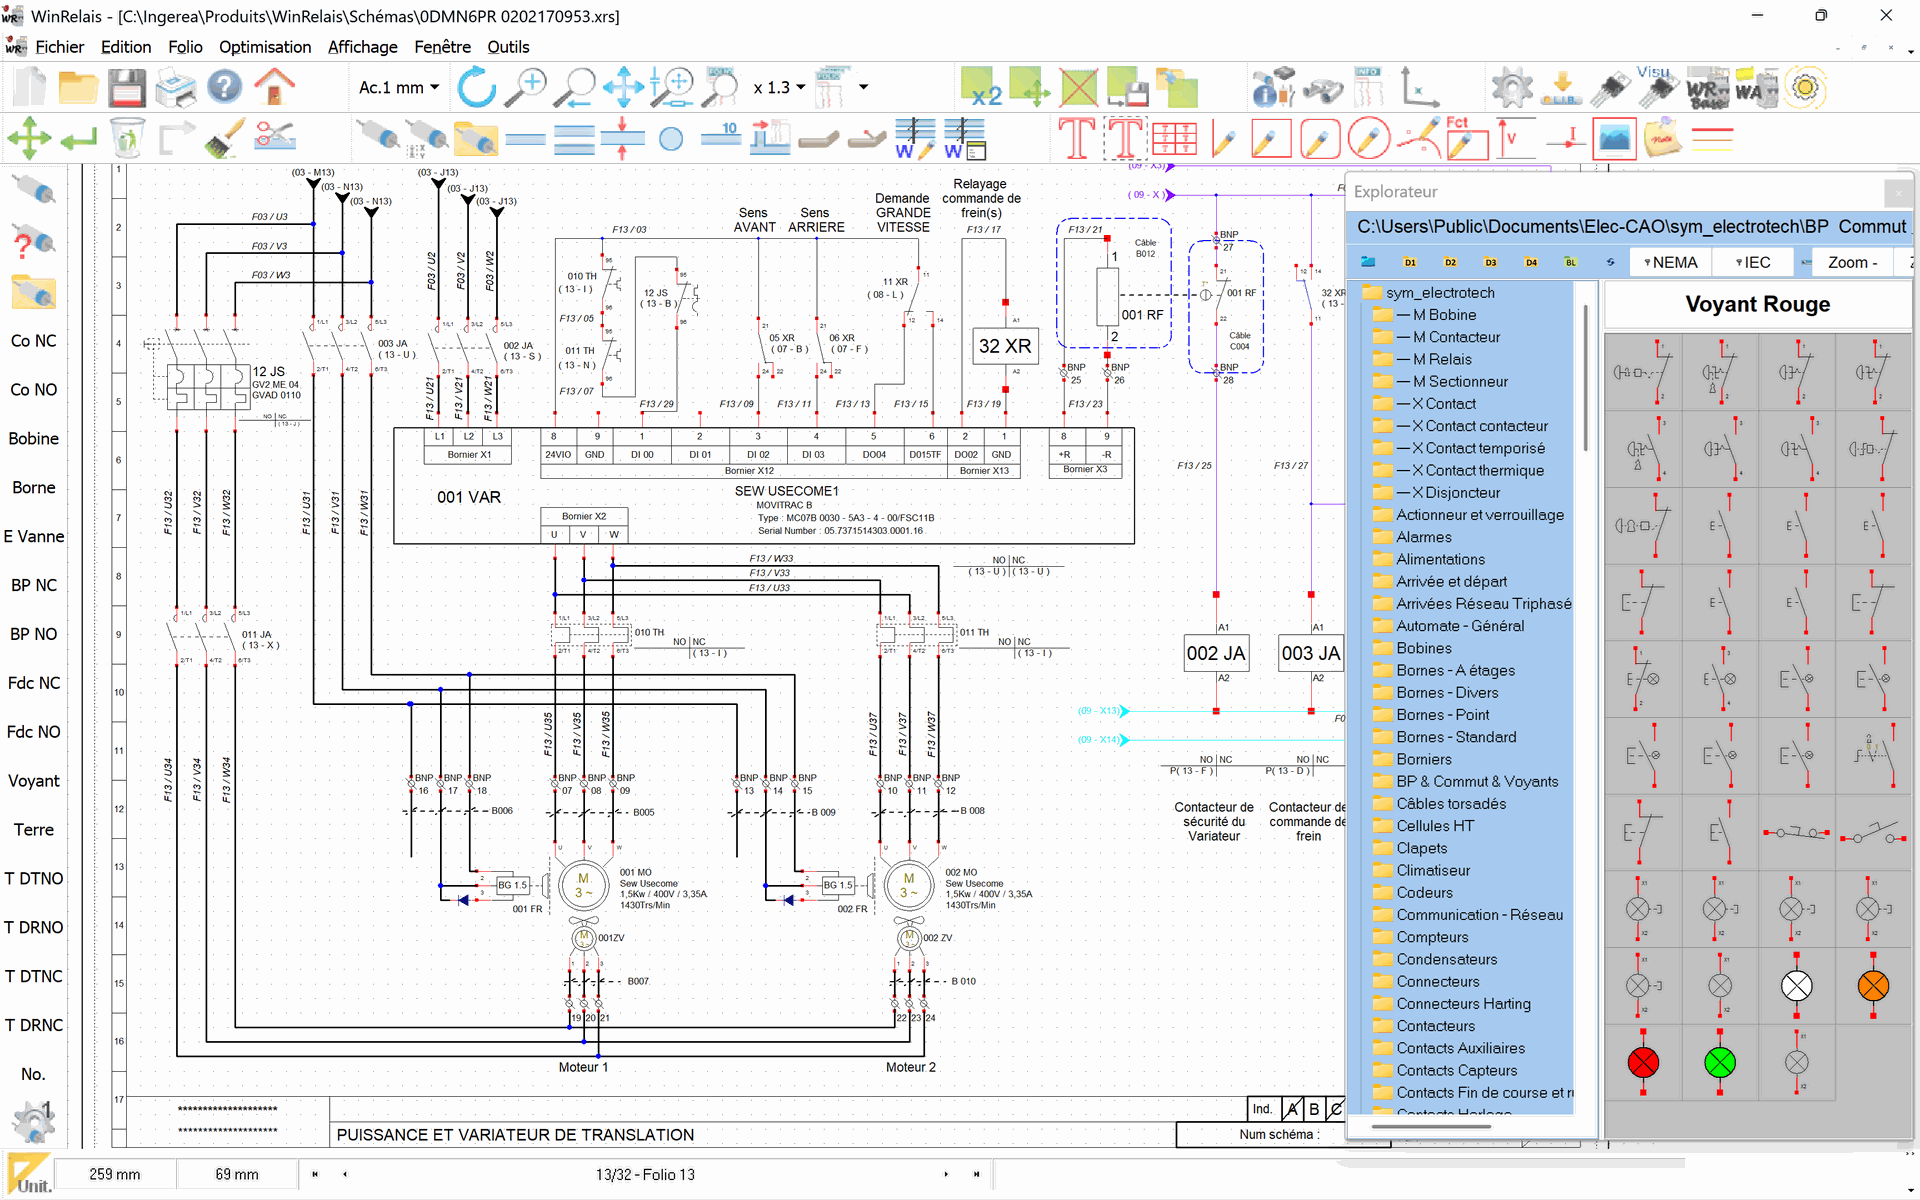Click the paintbrush tool icon

tap(225, 138)
